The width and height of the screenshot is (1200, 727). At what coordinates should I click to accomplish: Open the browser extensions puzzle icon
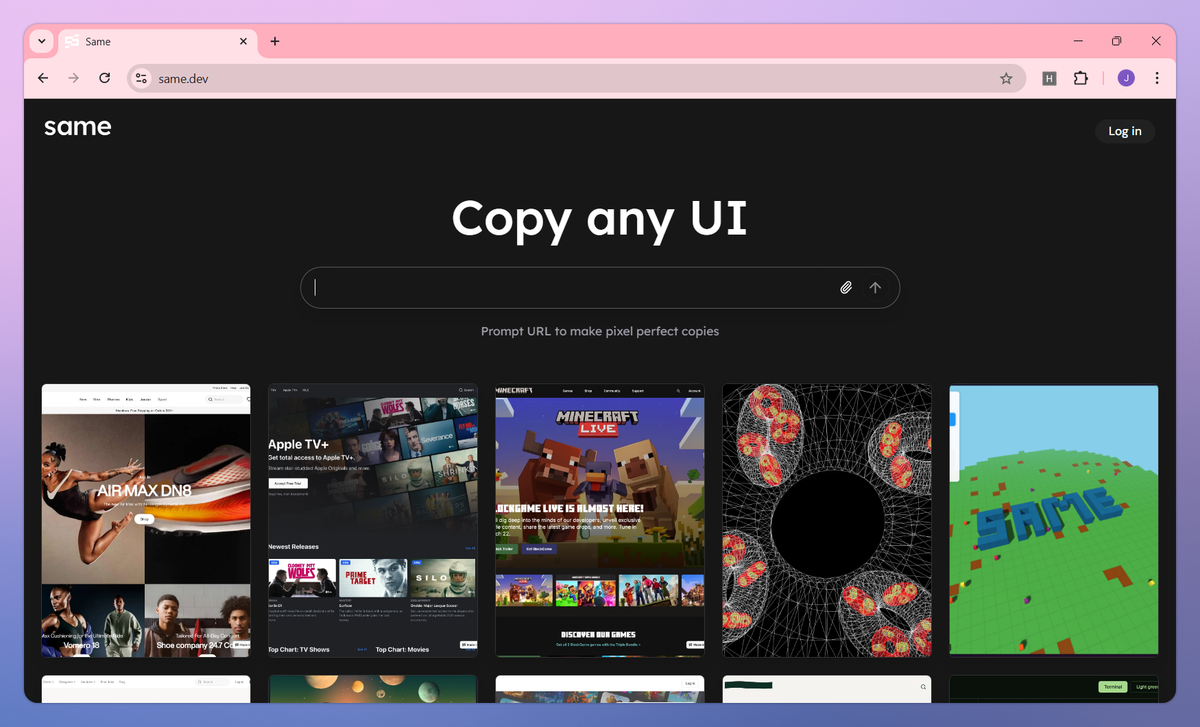coord(1081,78)
